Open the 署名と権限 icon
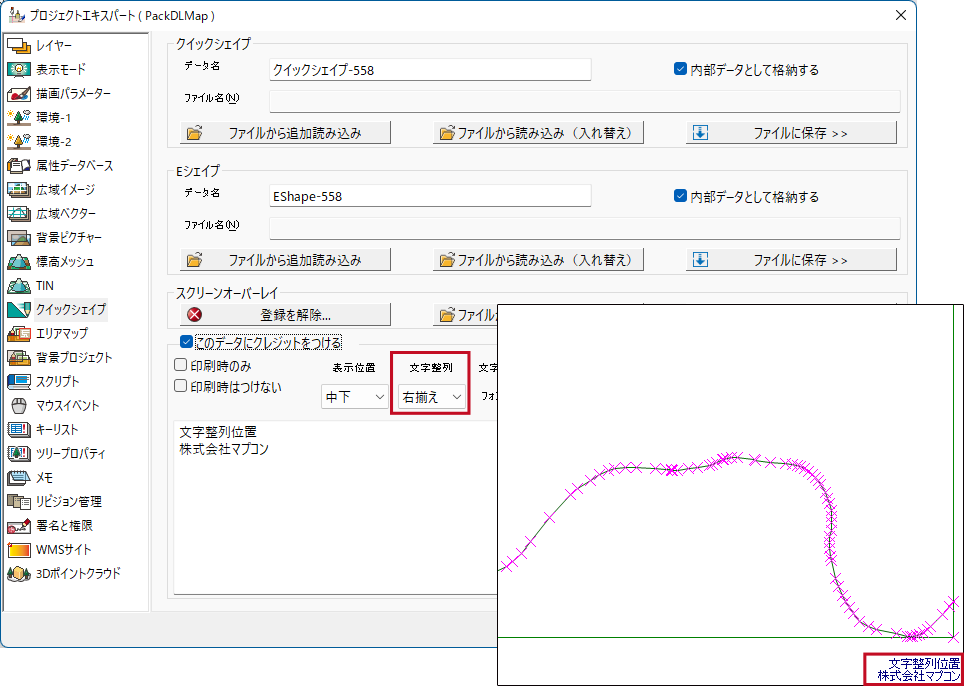The height and width of the screenshot is (686, 964). 18,526
